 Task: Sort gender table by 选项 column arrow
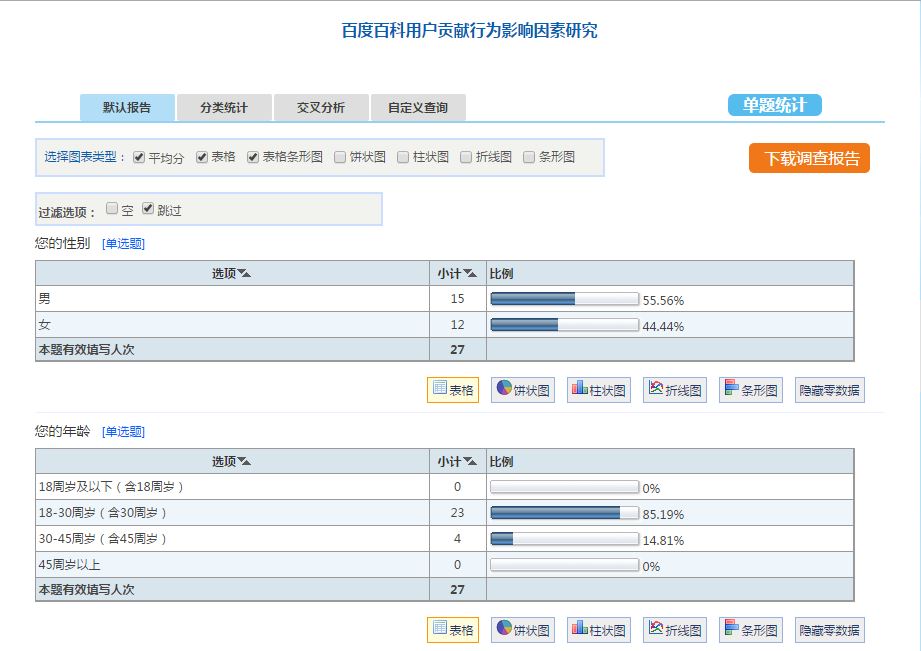click(245, 274)
